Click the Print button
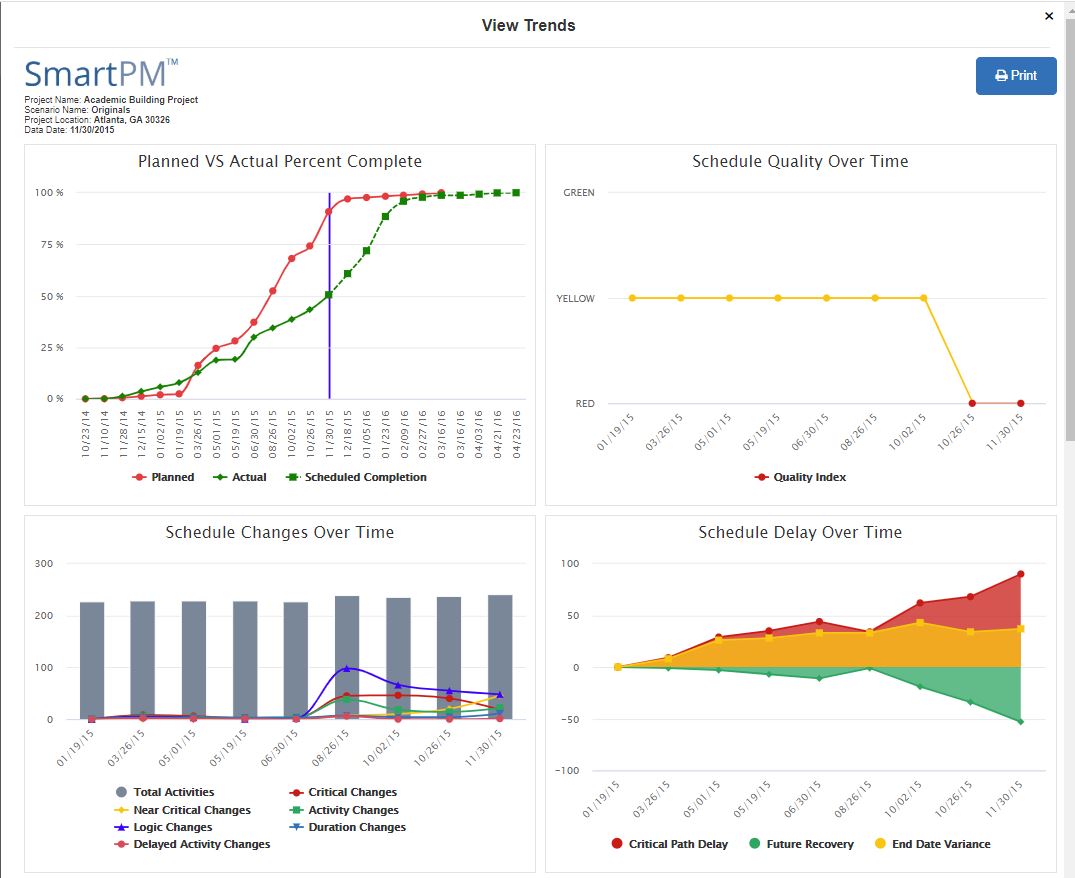 click(1016, 75)
